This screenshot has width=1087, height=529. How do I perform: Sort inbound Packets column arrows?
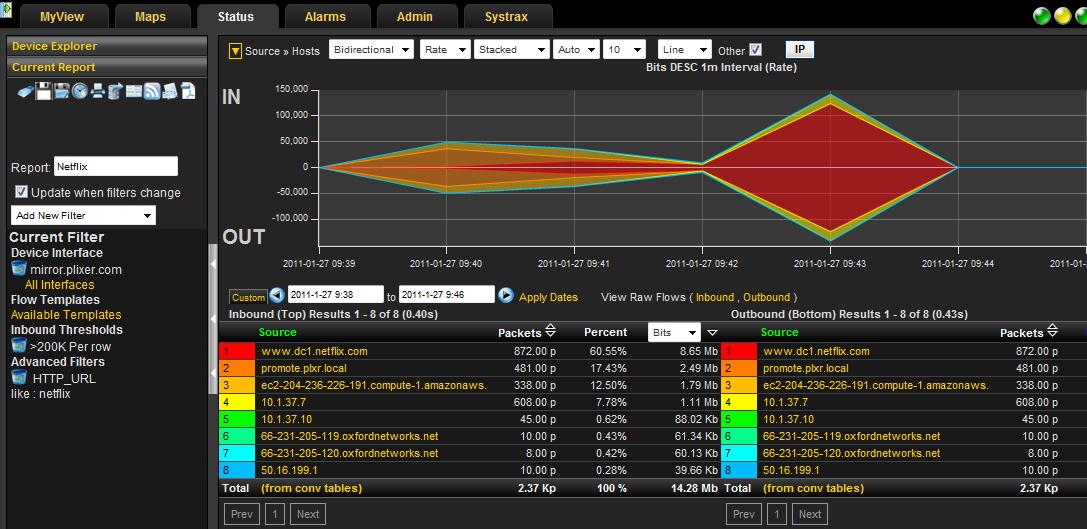click(550, 331)
